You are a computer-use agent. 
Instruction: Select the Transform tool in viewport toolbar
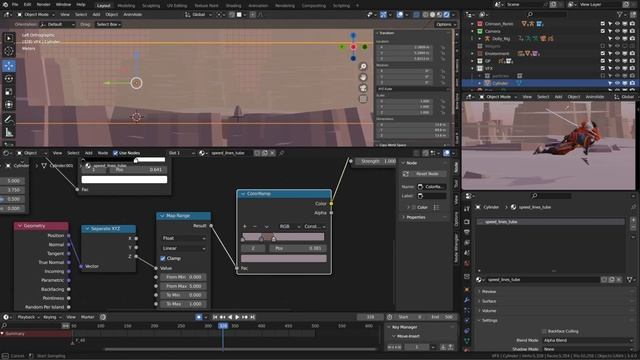click(x=9, y=104)
